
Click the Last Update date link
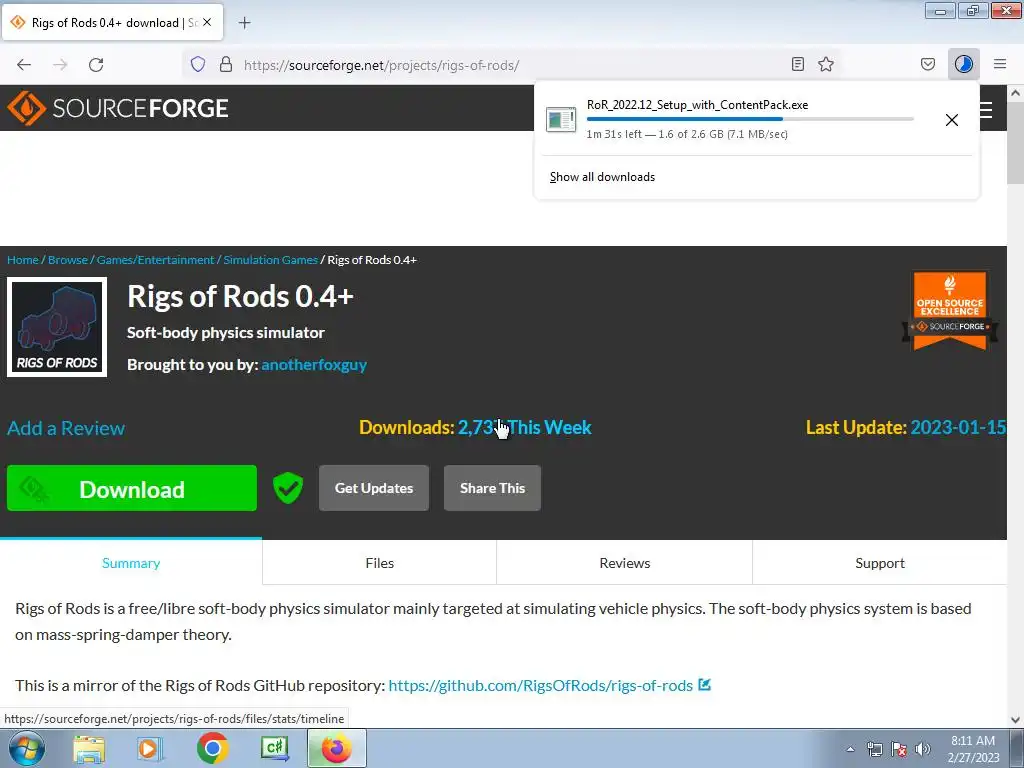(958, 427)
